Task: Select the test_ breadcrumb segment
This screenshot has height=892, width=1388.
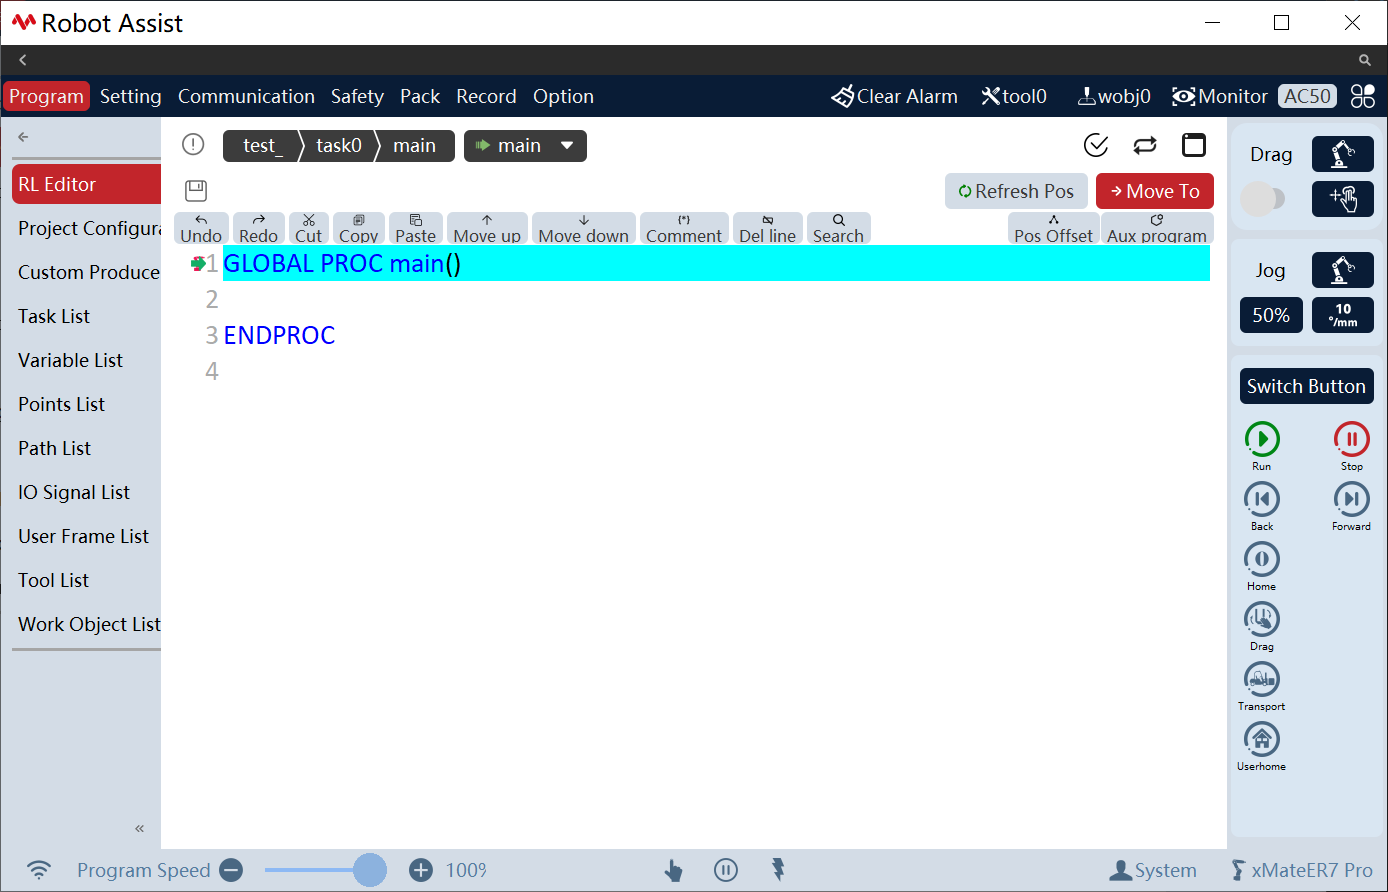Action: [x=263, y=146]
